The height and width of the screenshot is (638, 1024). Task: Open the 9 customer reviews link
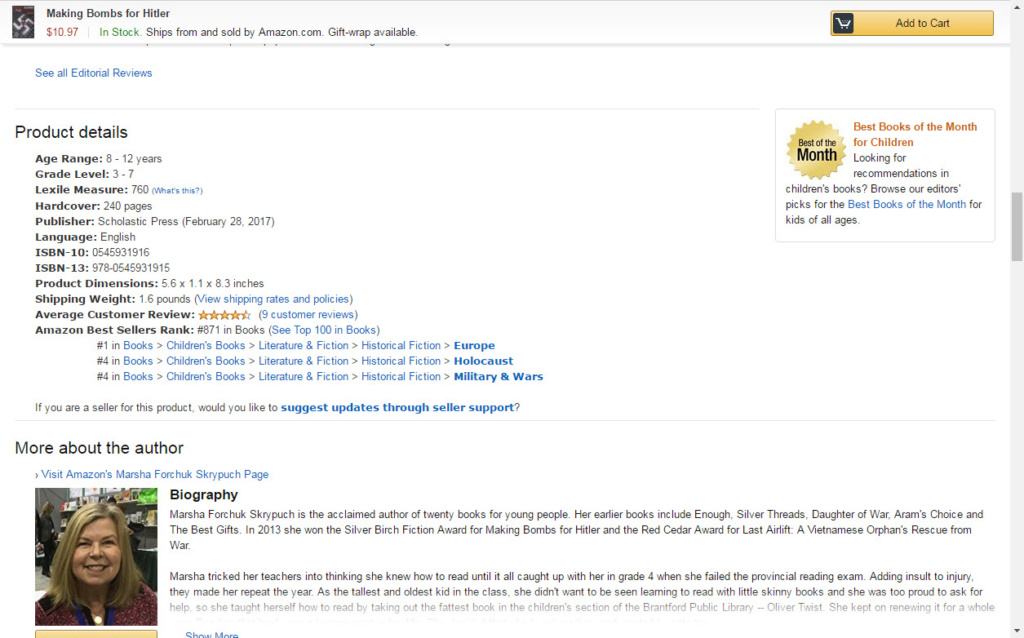(x=308, y=315)
